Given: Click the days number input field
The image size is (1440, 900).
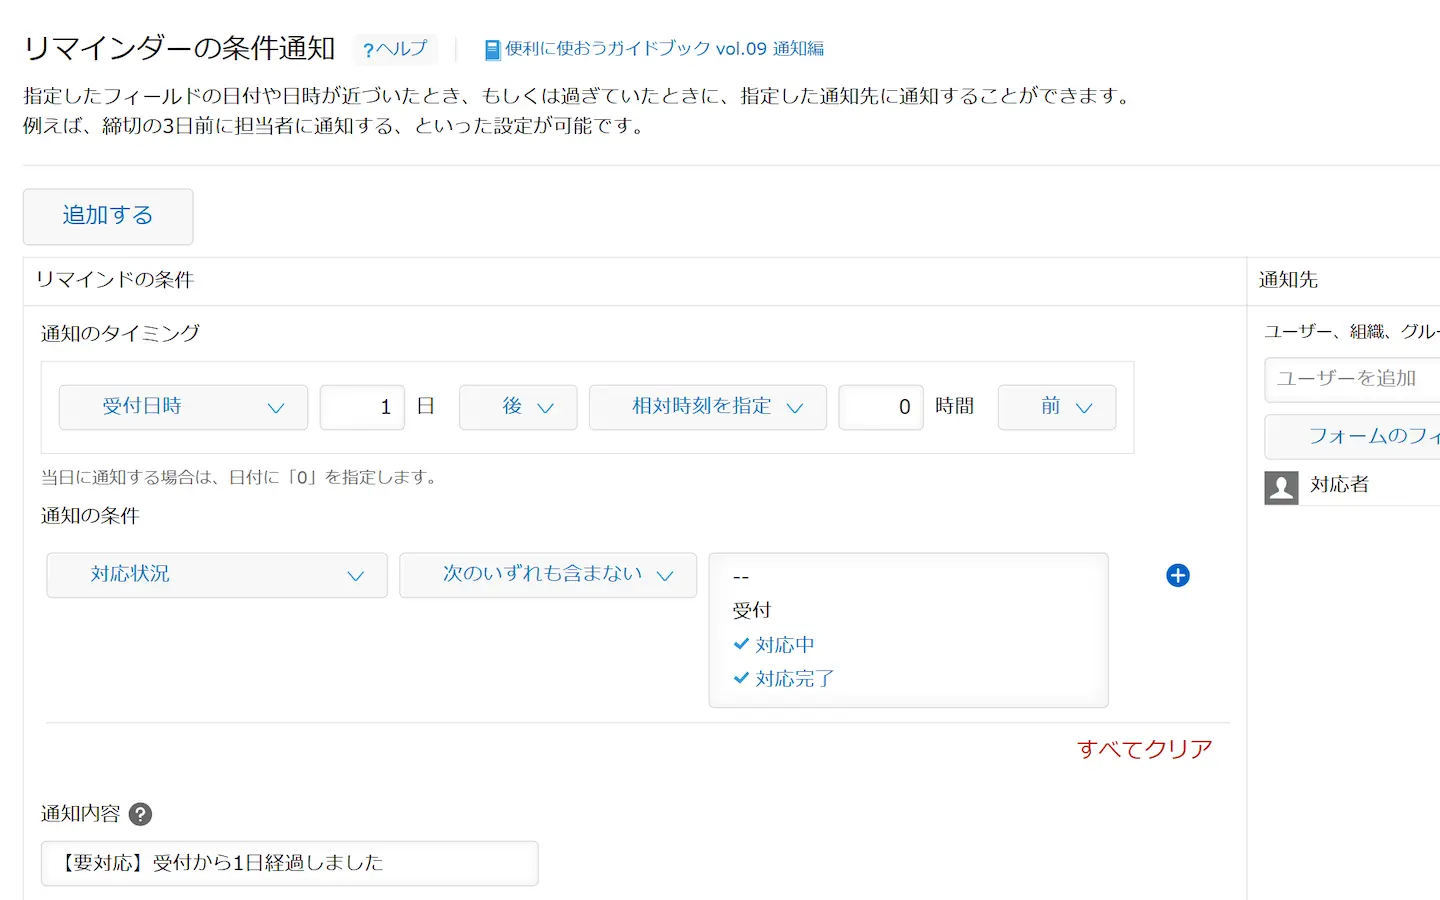Looking at the screenshot, I should (362, 407).
